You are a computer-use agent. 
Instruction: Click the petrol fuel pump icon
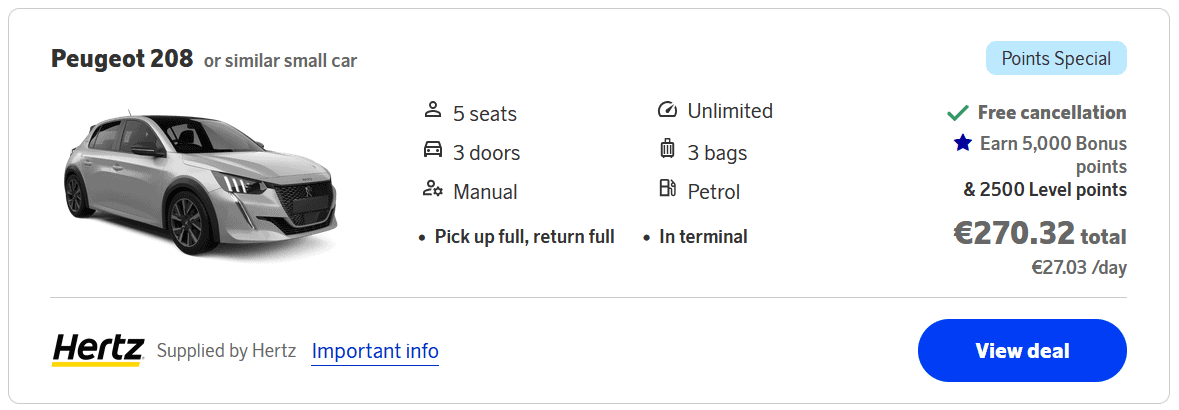pyautogui.click(x=667, y=189)
